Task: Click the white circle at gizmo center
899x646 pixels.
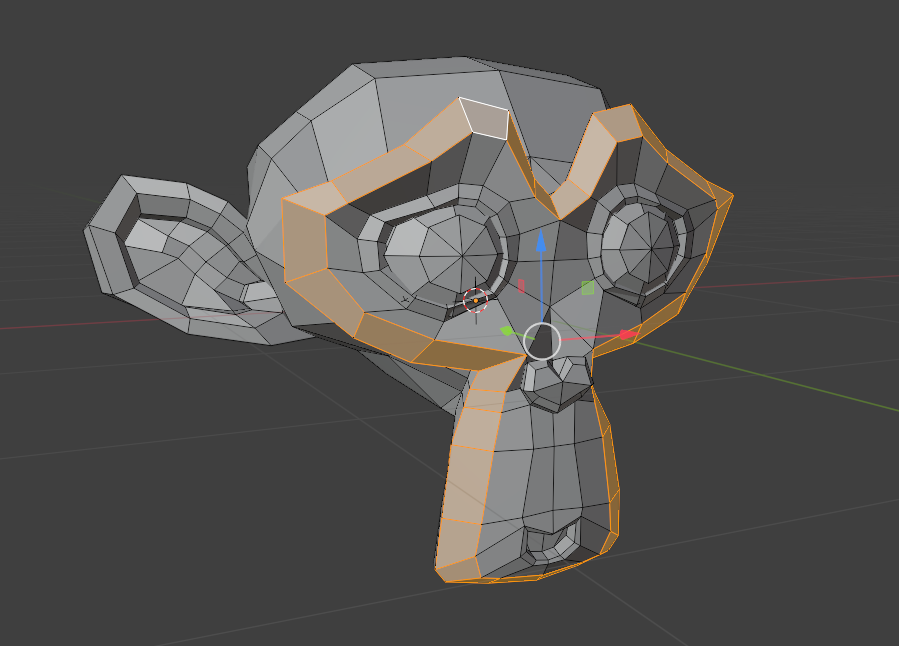Action: [x=542, y=340]
